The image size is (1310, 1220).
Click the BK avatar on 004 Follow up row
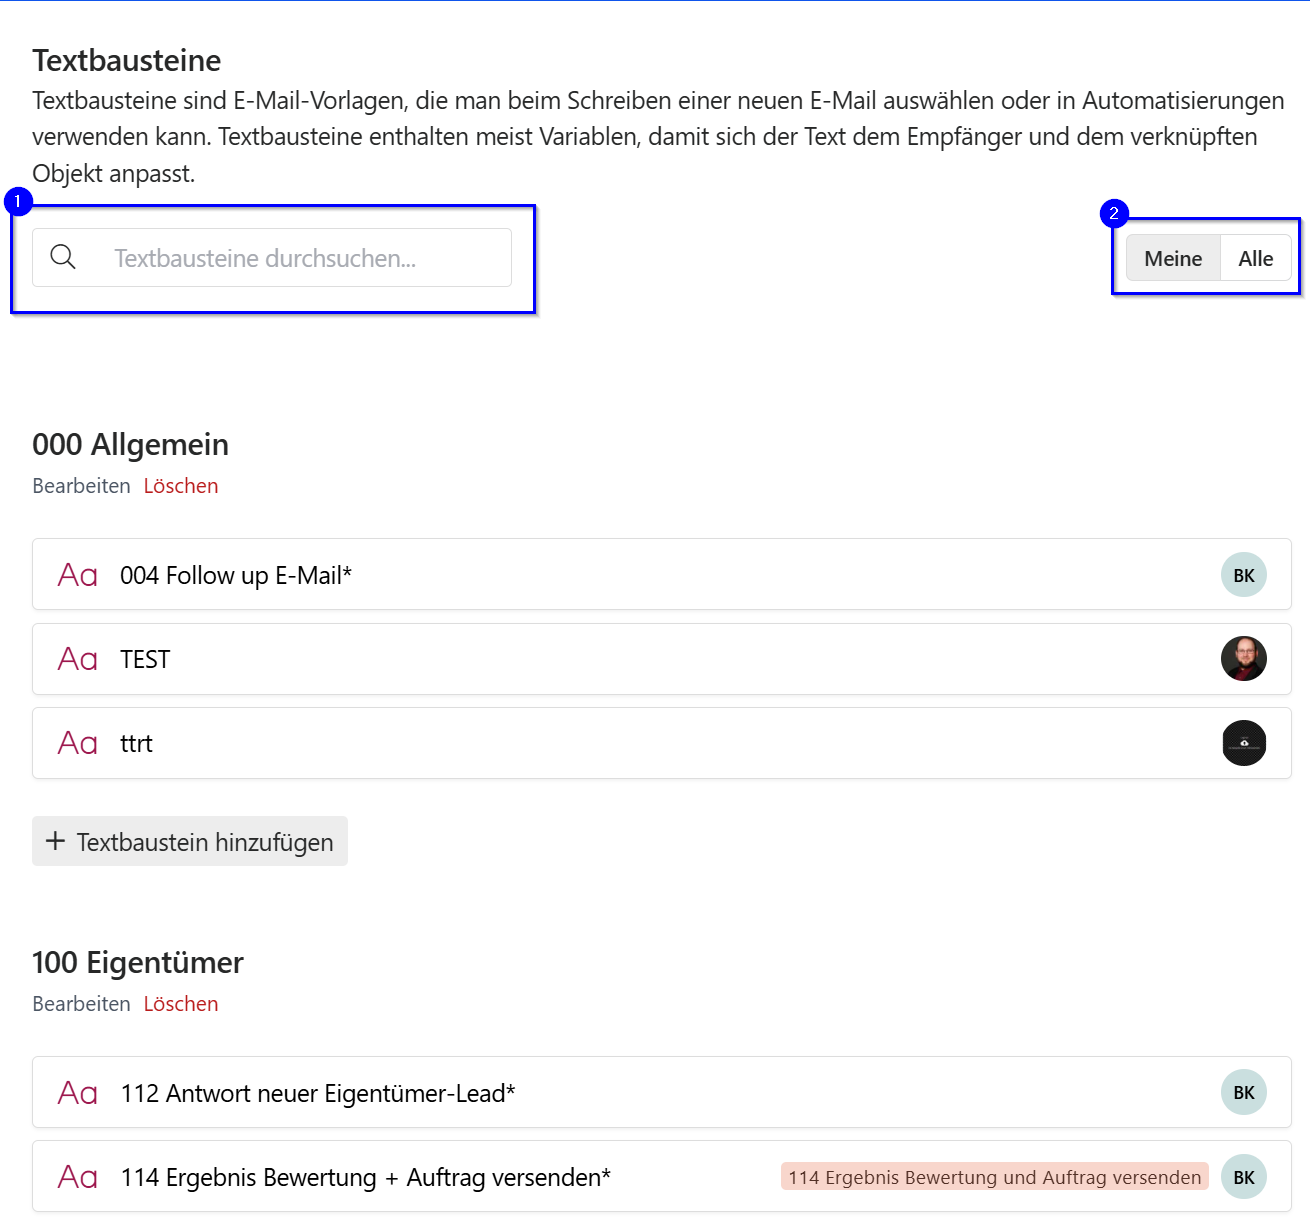tap(1243, 575)
